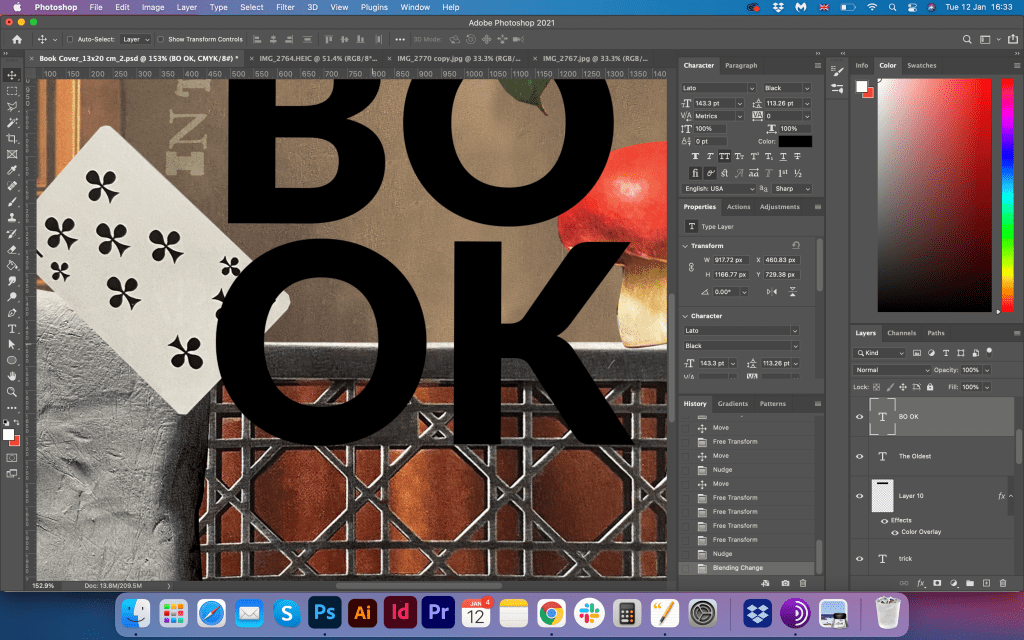Click the All Caps text style icon
Viewport: 1024px width, 640px height.
pyautogui.click(x=725, y=157)
